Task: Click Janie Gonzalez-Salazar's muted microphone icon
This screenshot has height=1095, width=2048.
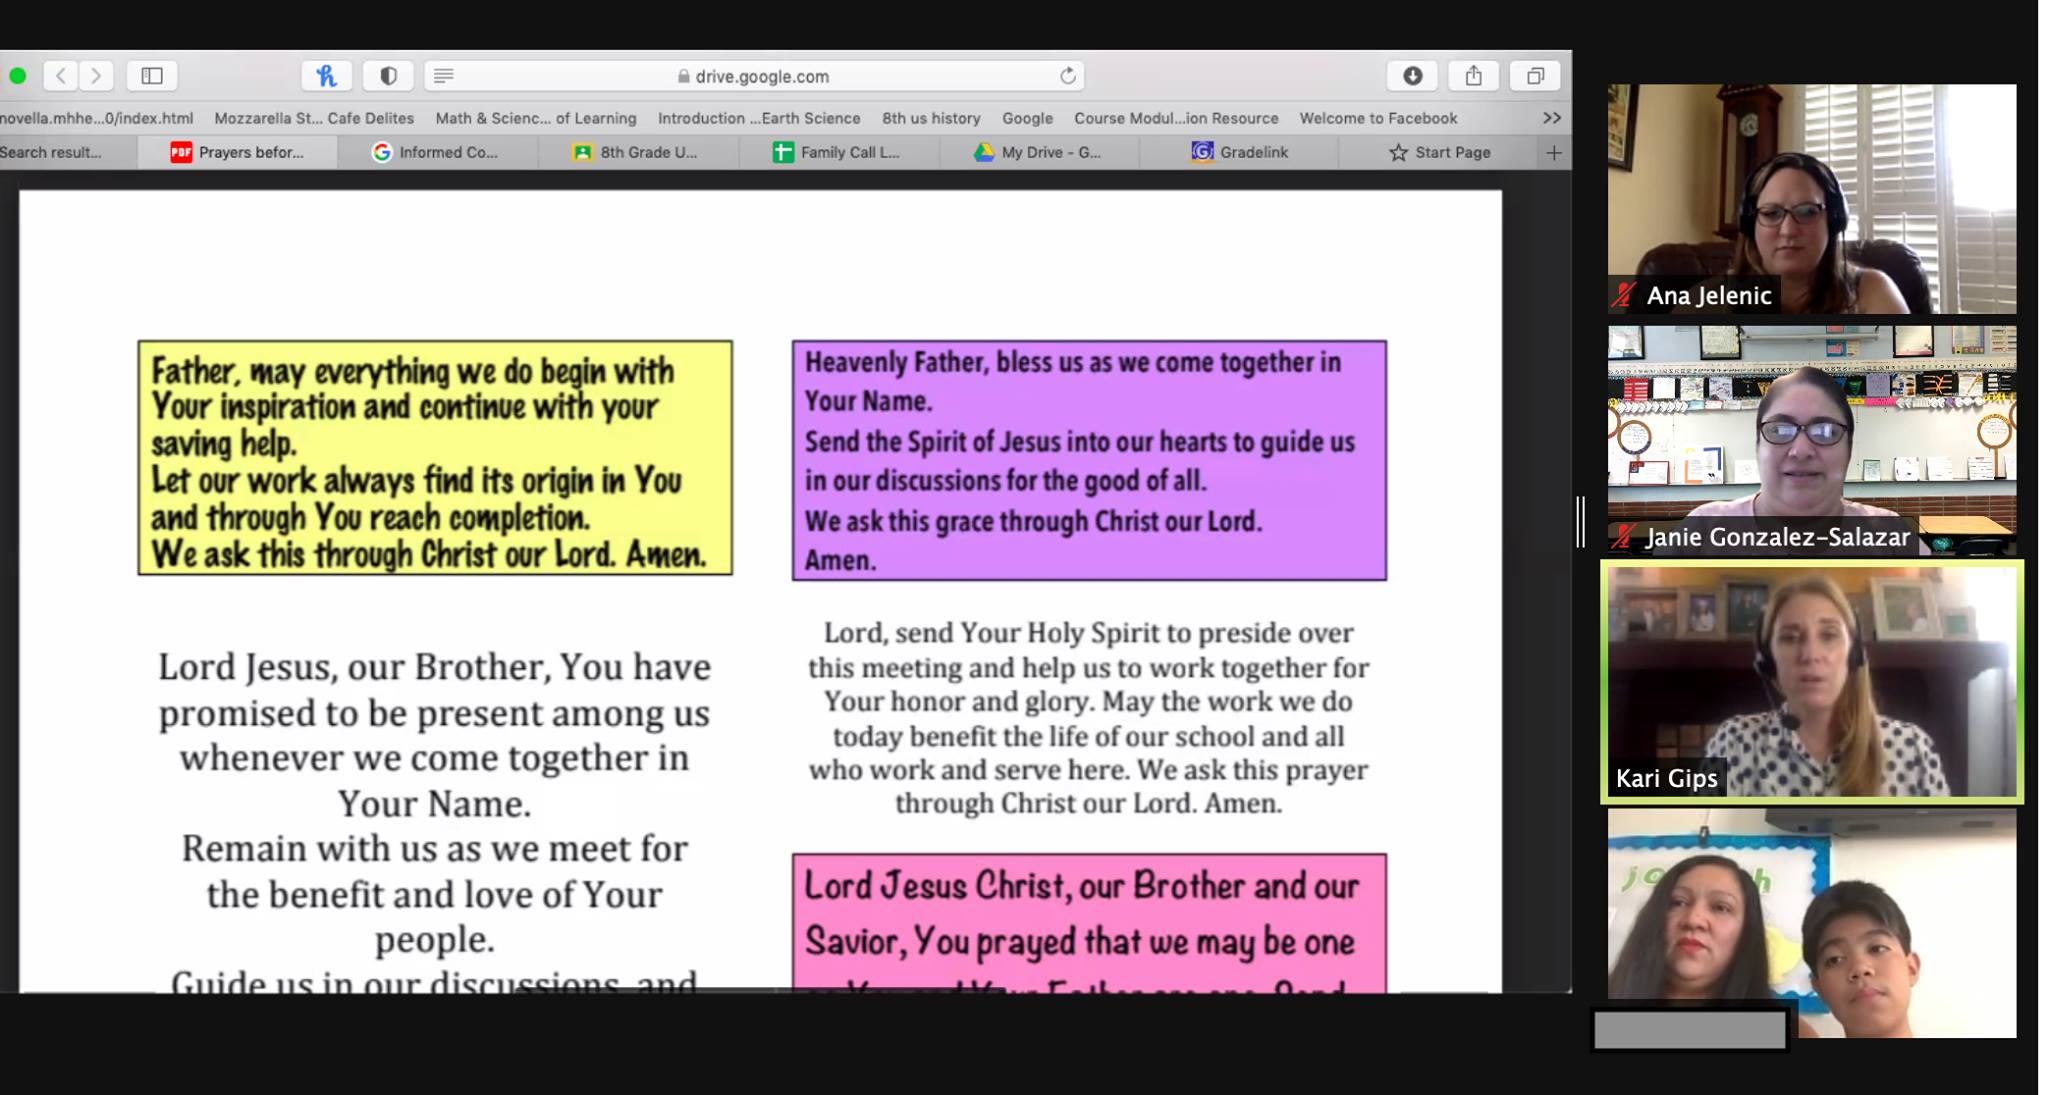Action: pyautogui.click(x=1624, y=537)
